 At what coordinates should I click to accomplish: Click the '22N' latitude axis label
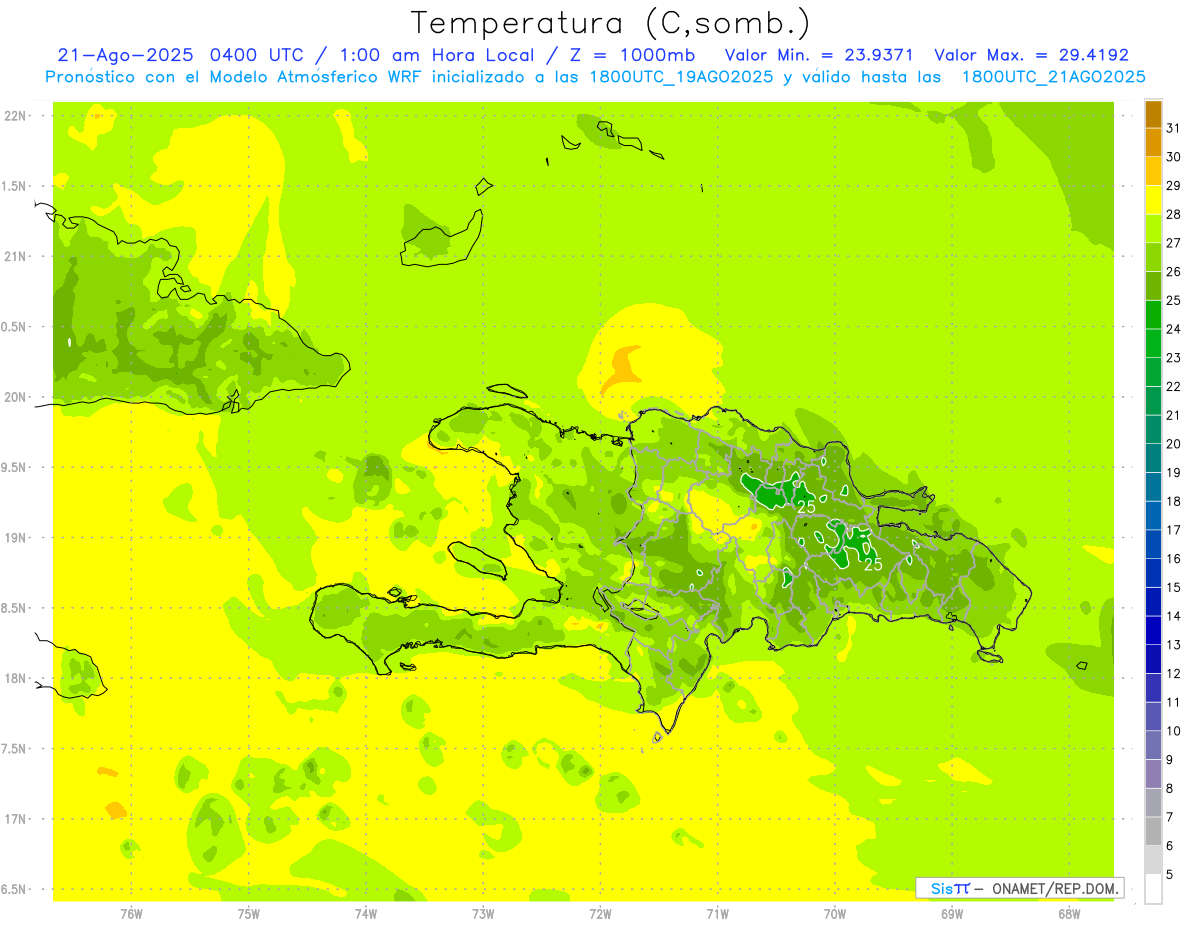pos(16,116)
